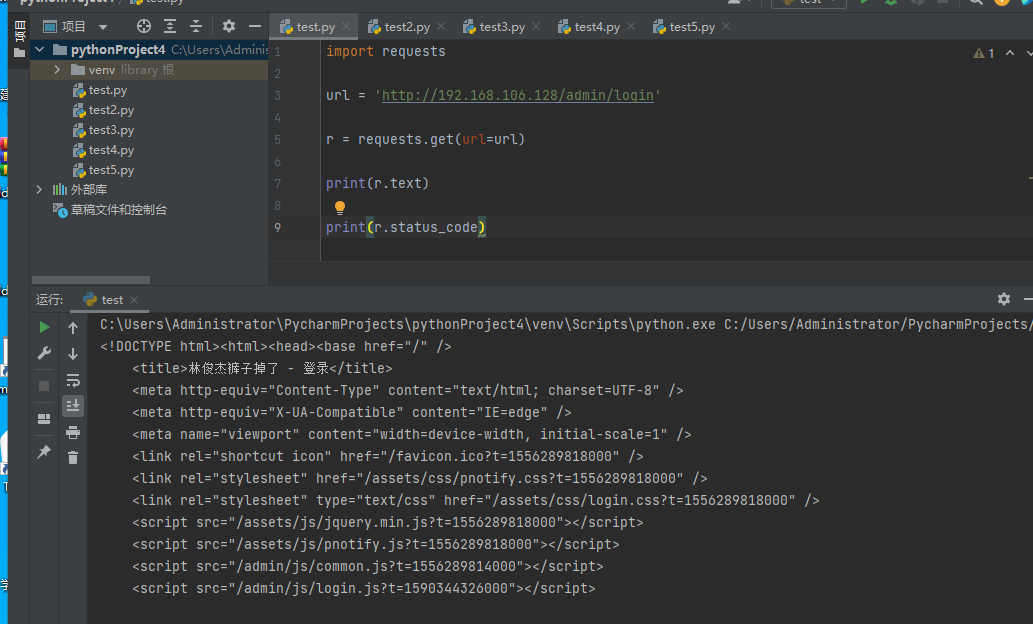The image size is (1033, 624).
Task: Close the test run tab
Action: click(134, 300)
